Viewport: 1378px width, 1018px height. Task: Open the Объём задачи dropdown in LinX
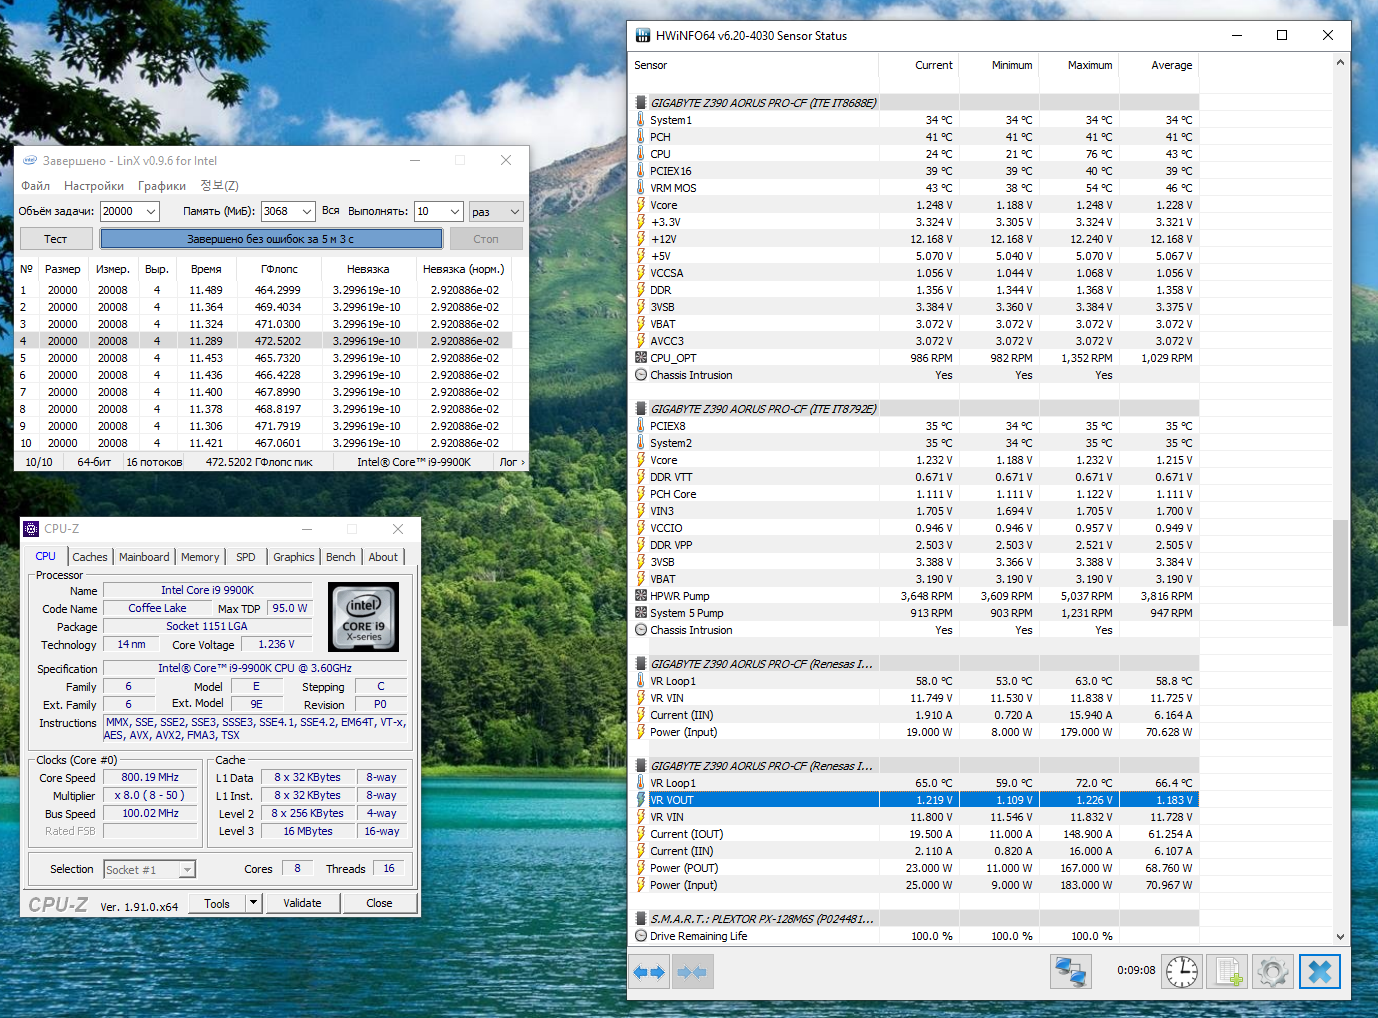click(x=151, y=211)
